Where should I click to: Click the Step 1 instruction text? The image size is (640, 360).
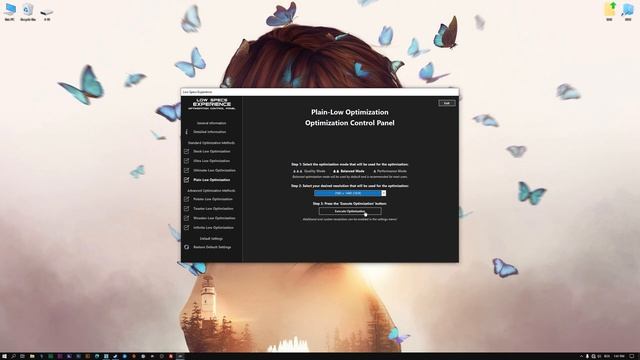point(350,164)
